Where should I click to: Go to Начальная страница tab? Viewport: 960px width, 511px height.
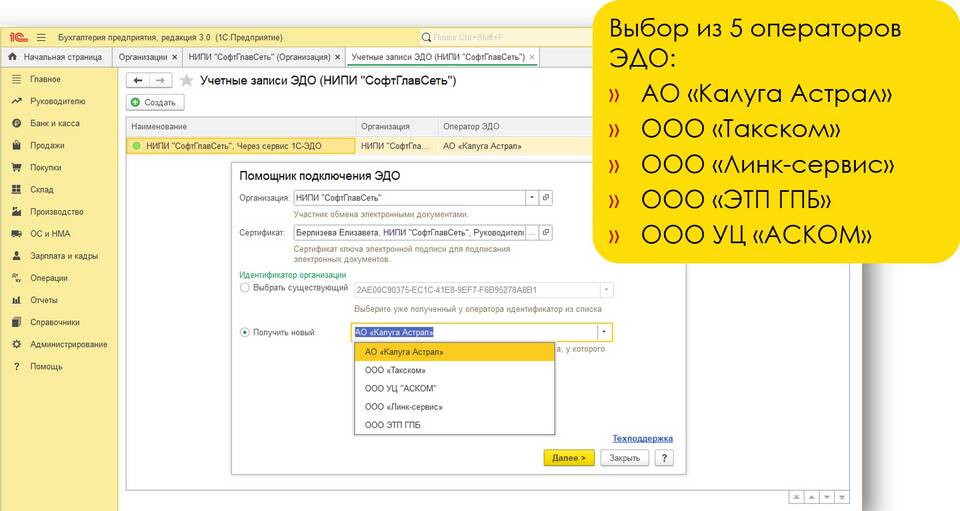56,57
